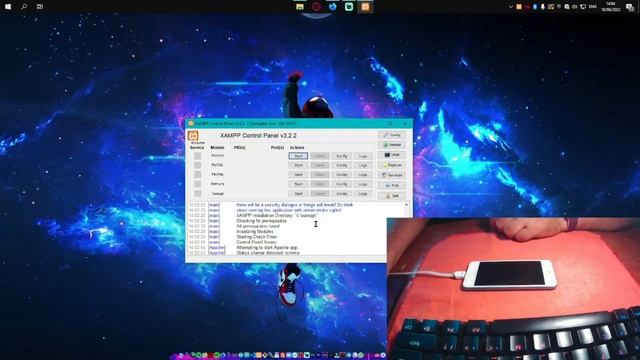This screenshot has height=360, width=640.
Task: Launch Shell from the XAMPP side panel
Action: (392, 155)
